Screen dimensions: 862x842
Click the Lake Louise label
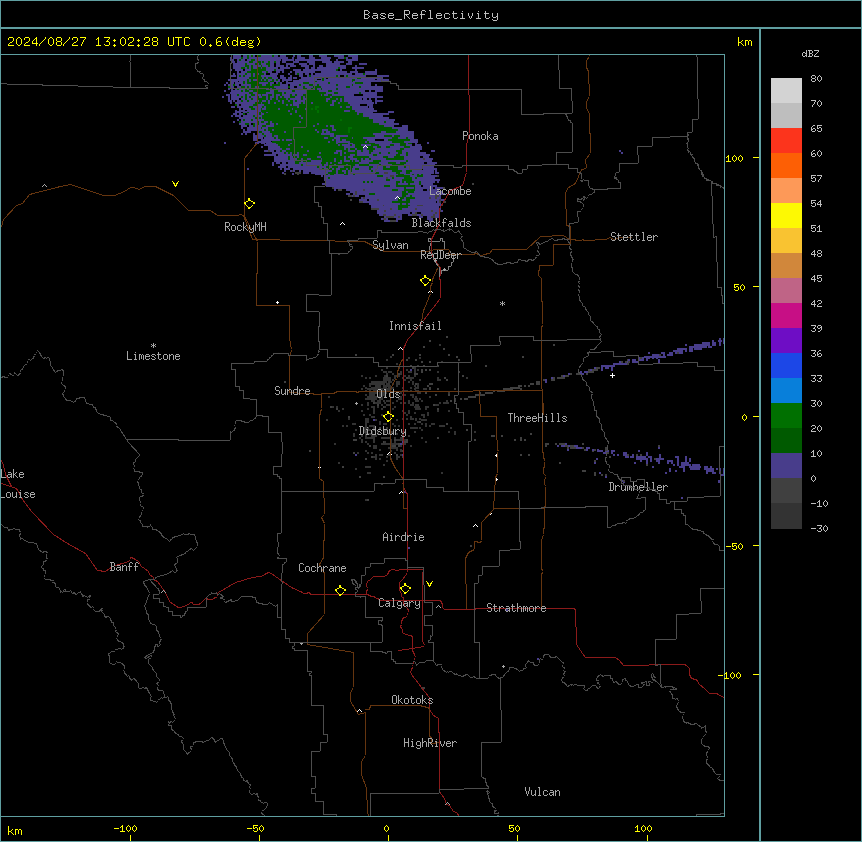pyautogui.click(x=18, y=484)
